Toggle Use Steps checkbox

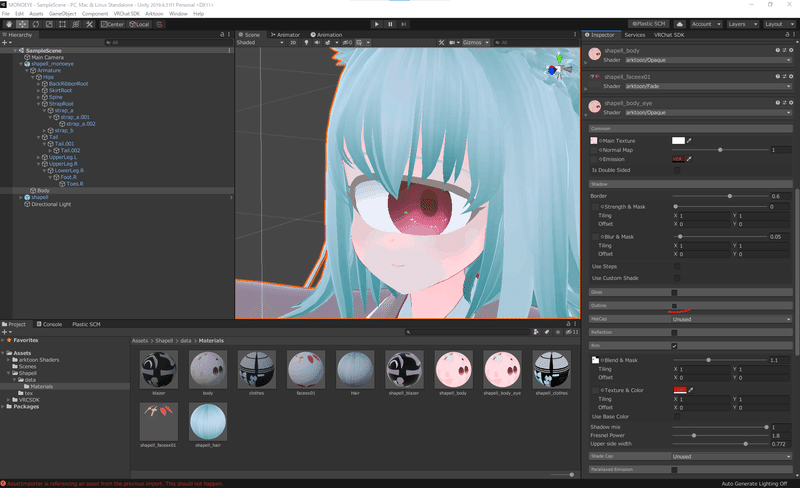pos(677,266)
